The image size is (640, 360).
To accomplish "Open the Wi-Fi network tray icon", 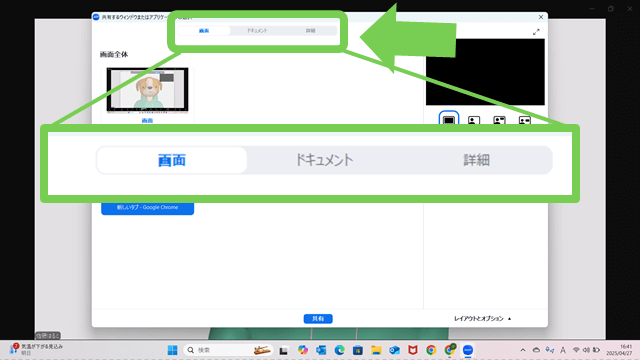I will pos(576,350).
